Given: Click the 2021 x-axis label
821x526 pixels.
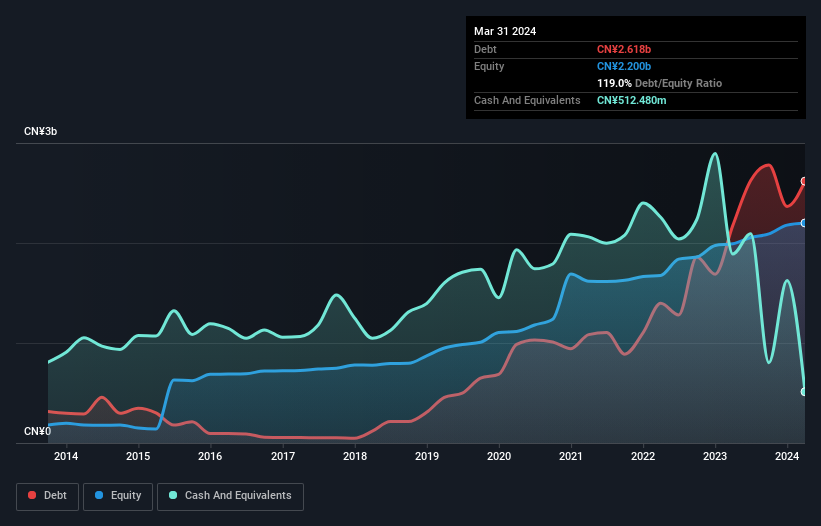Looking at the screenshot, I should tap(571, 456).
